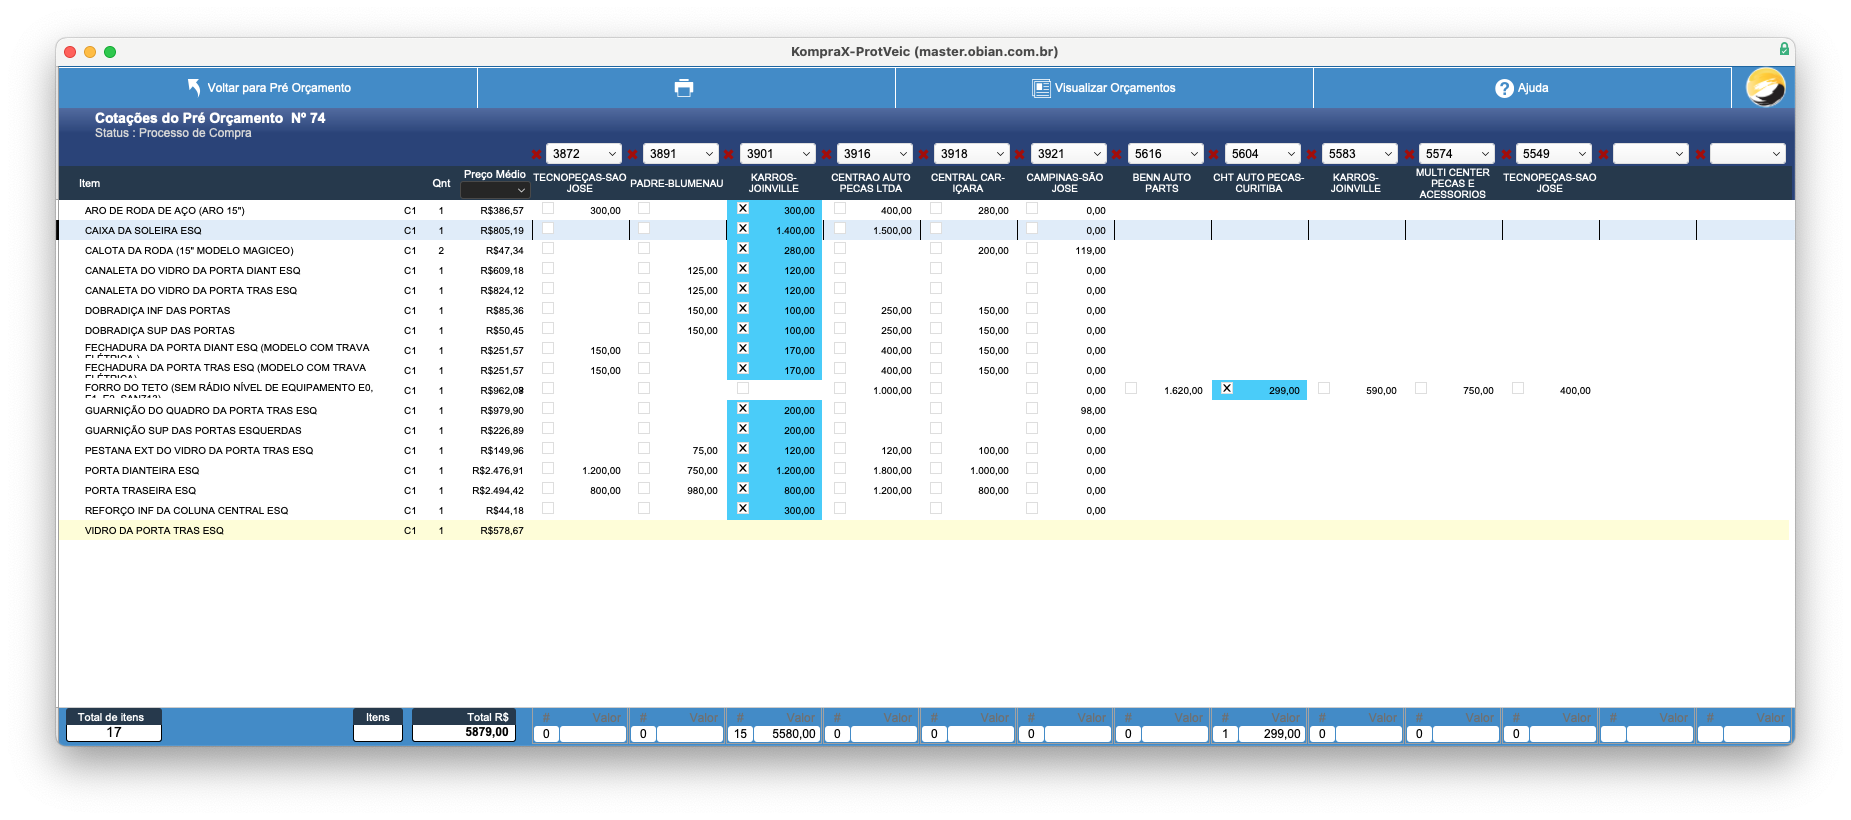
Task: Uncheck CHT AUTO PECAS box in FORRO DO TETO row
Action: 1227,388
